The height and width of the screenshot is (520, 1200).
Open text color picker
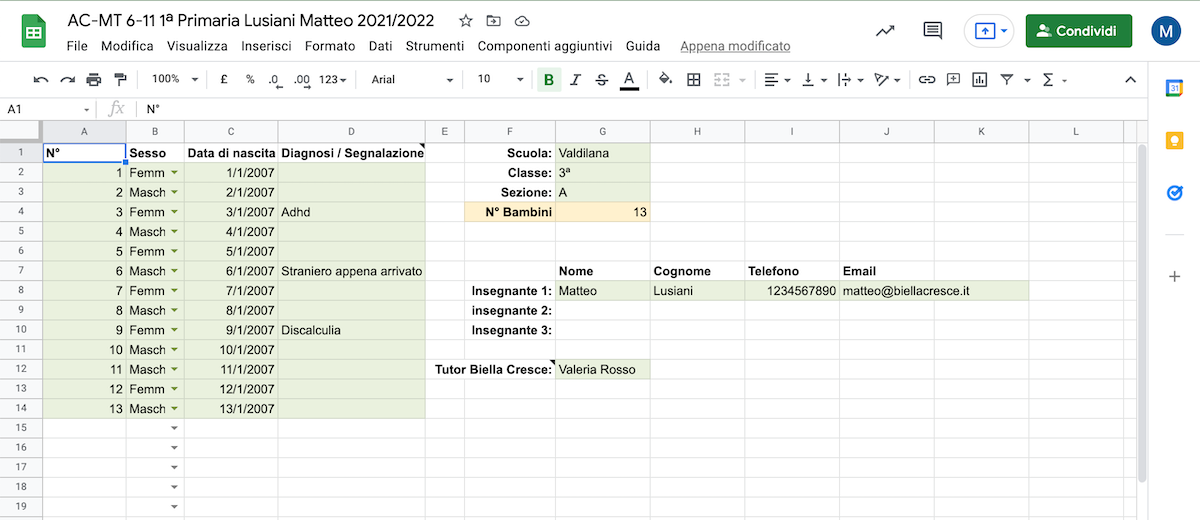click(x=628, y=79)
